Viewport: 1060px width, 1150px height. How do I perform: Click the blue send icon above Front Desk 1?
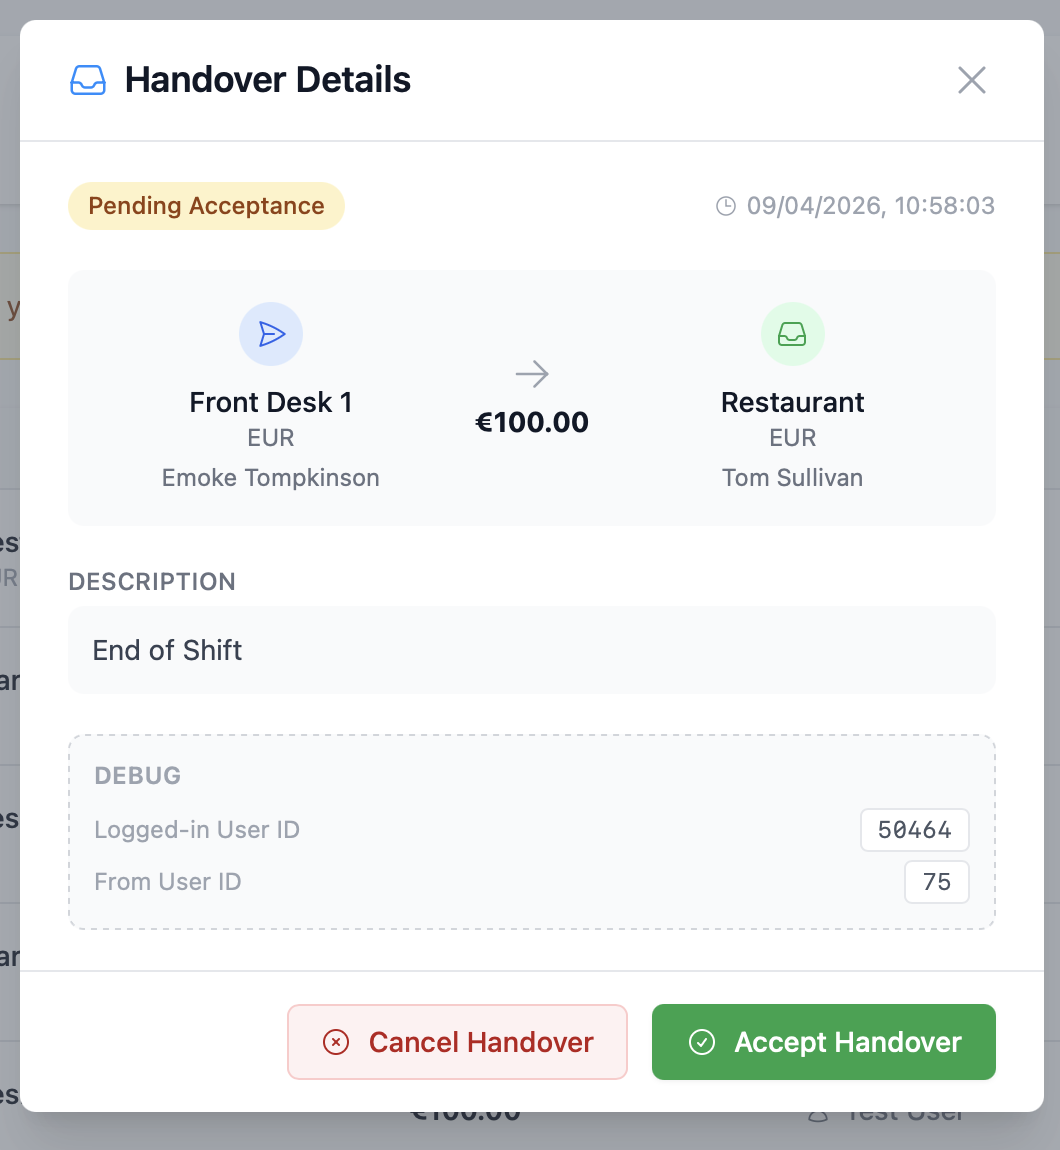tap(271, 334)
